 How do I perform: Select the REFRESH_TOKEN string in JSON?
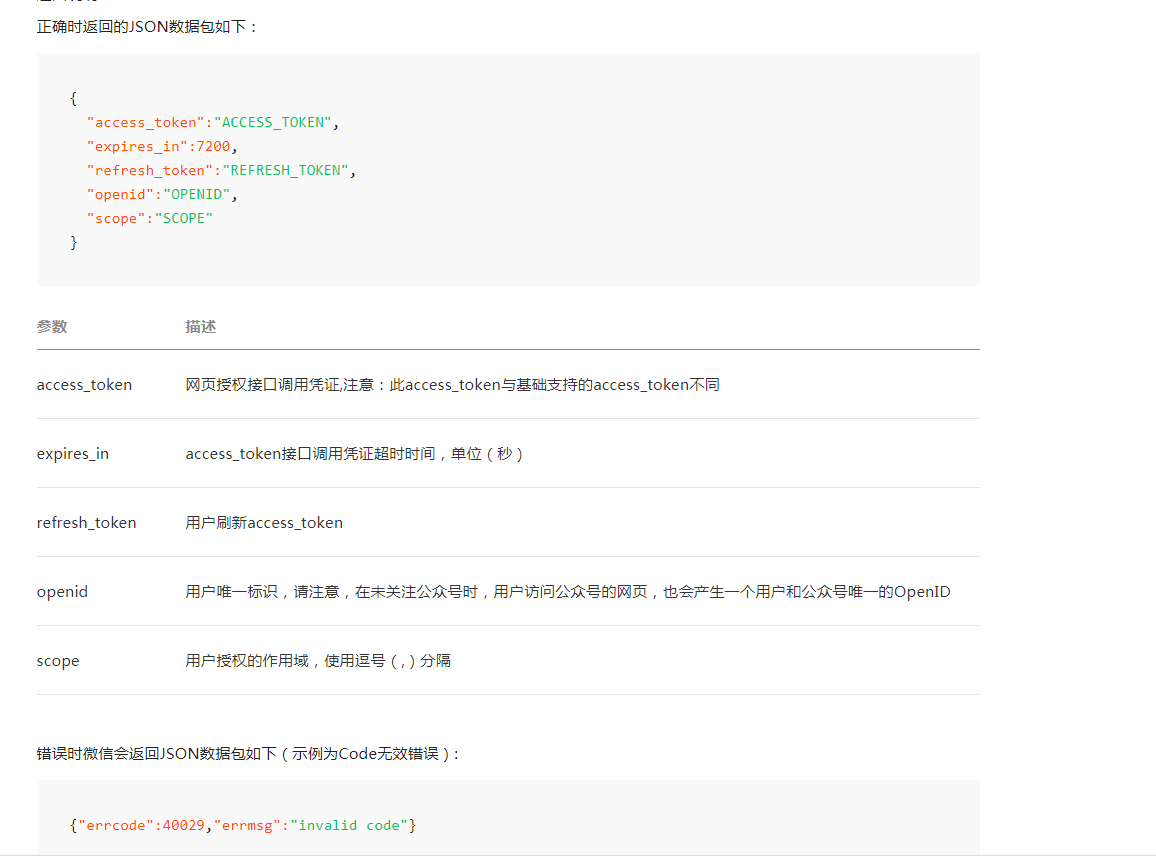(287, 170)
